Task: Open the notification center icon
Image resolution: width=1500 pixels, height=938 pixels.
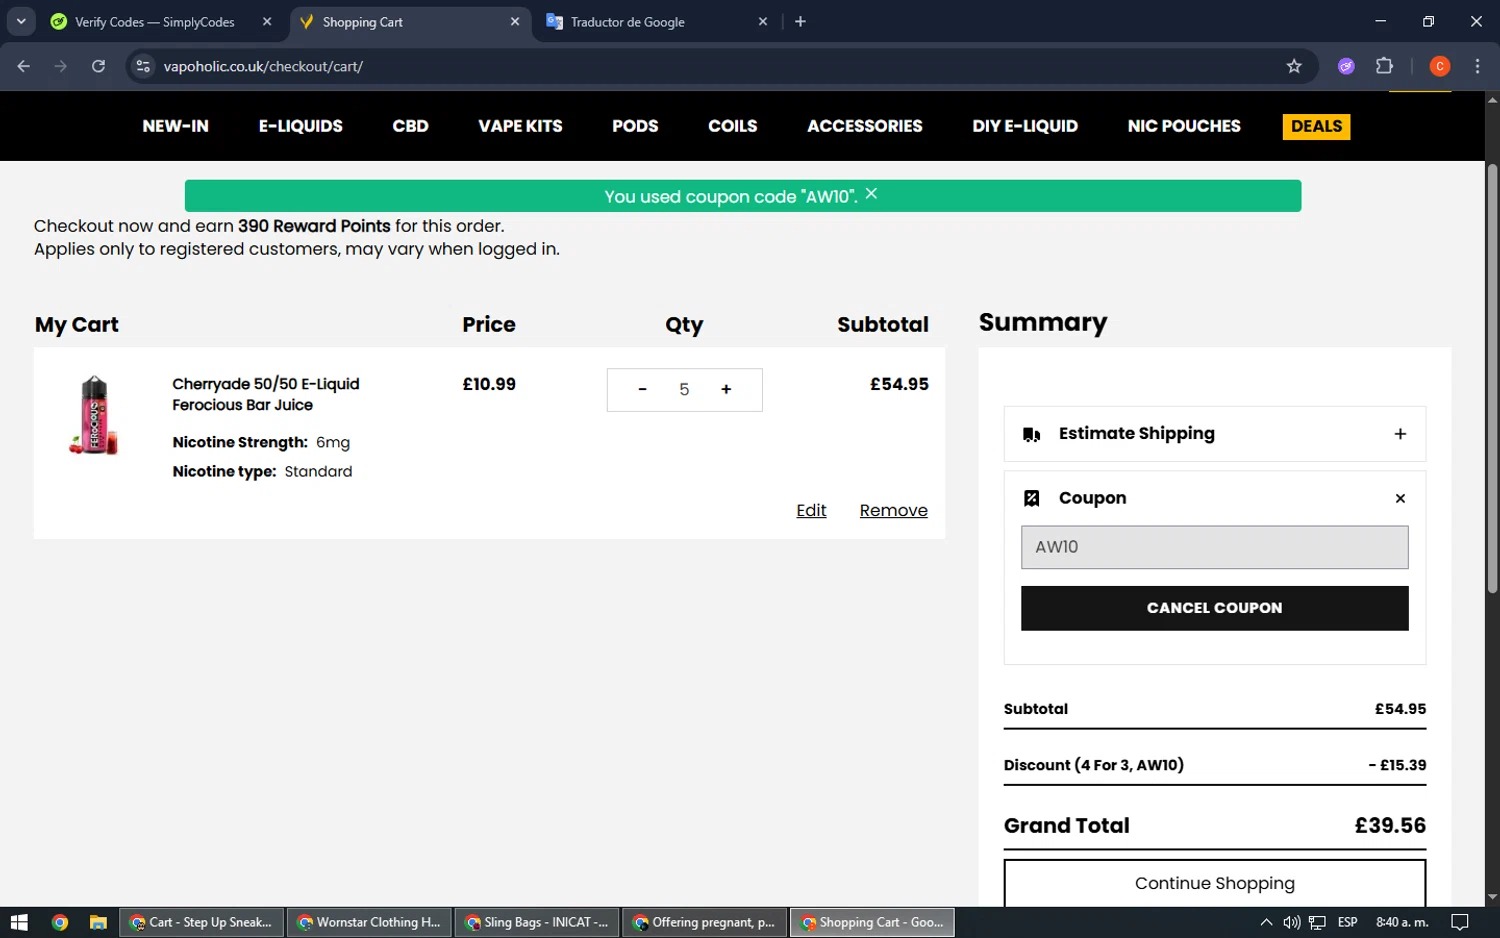Action: [x=1460, y=922]
